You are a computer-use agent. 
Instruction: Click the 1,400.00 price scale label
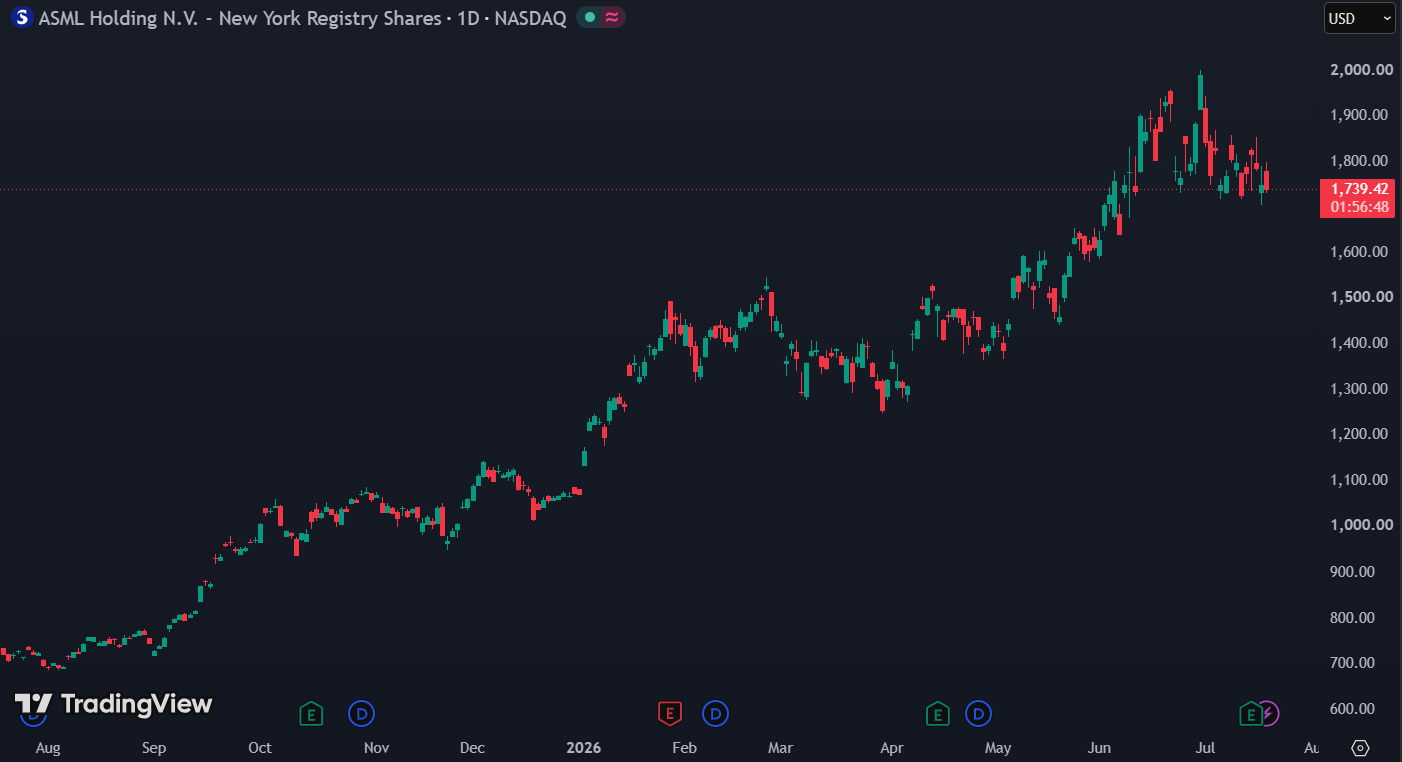click(1358, 343)
